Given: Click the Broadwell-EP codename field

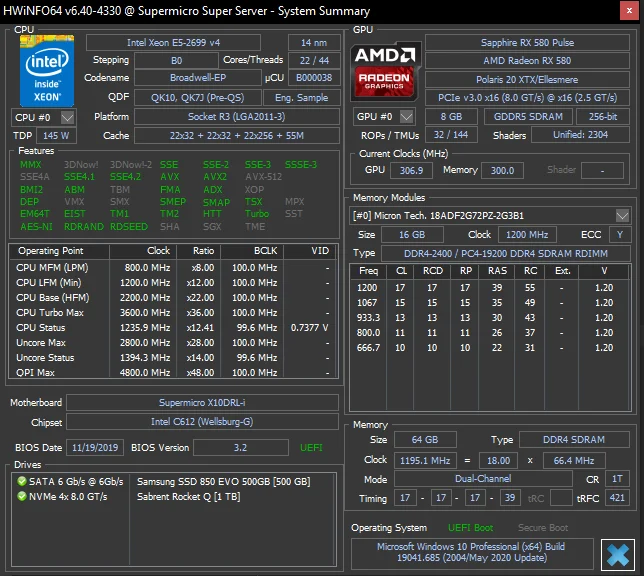Looking at the screenshot, I should click(198, 78).
